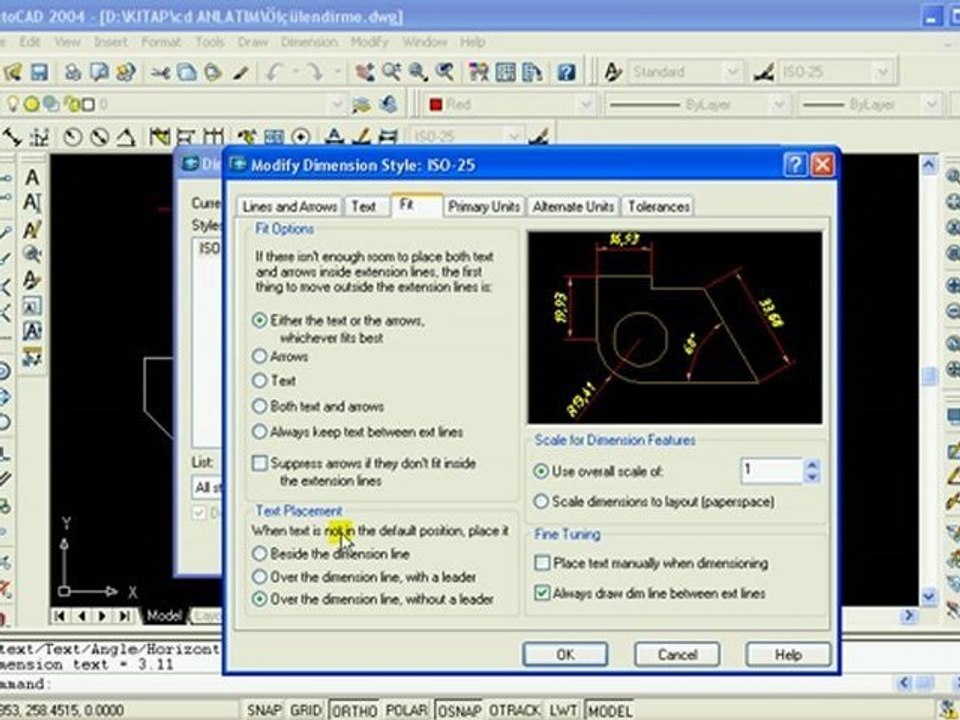Select Scale dimensions to layout (paperspace)
Screen dimensions: 960x720
pyautogui.click(x=541, y=502)
